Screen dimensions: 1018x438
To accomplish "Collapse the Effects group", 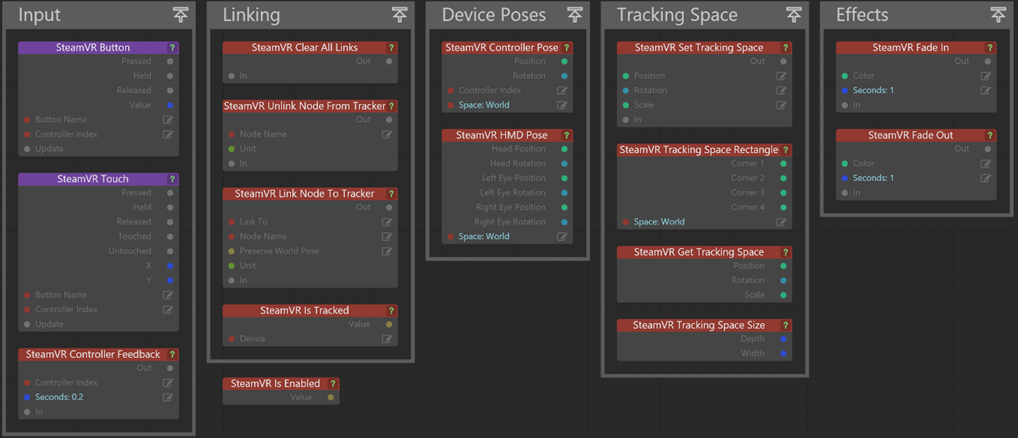I will [998, 14].
